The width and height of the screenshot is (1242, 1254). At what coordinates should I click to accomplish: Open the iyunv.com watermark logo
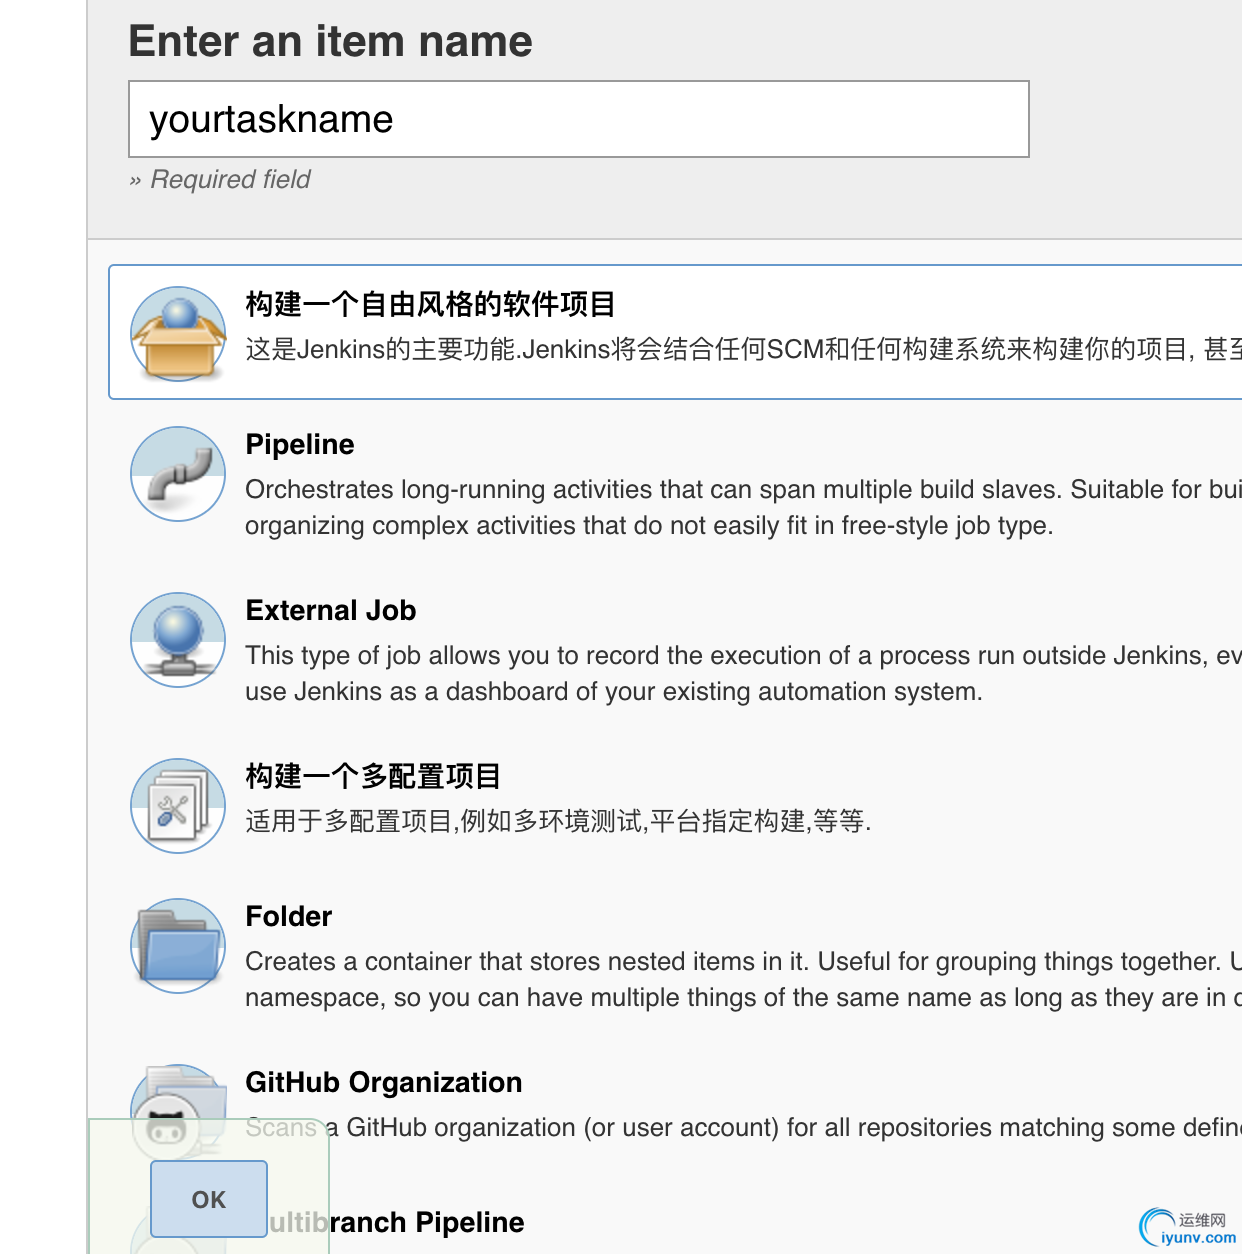[x=1188, y=1228]
